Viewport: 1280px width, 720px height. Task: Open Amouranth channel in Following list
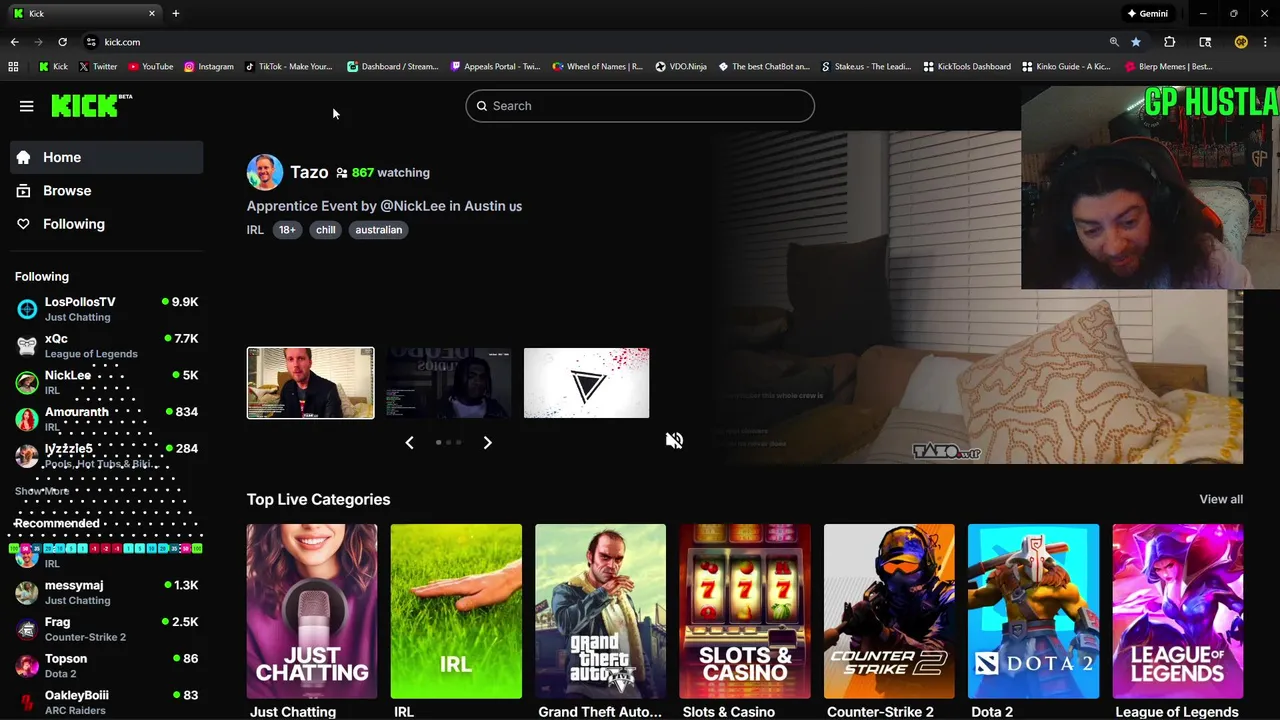[x=107, y=418]
